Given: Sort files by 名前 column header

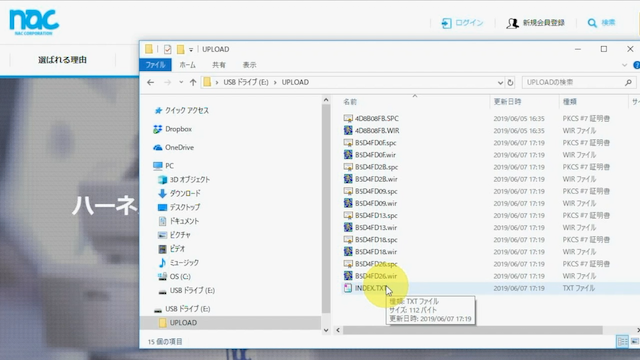Looking at the screenshot, I should tap(350, 102).
